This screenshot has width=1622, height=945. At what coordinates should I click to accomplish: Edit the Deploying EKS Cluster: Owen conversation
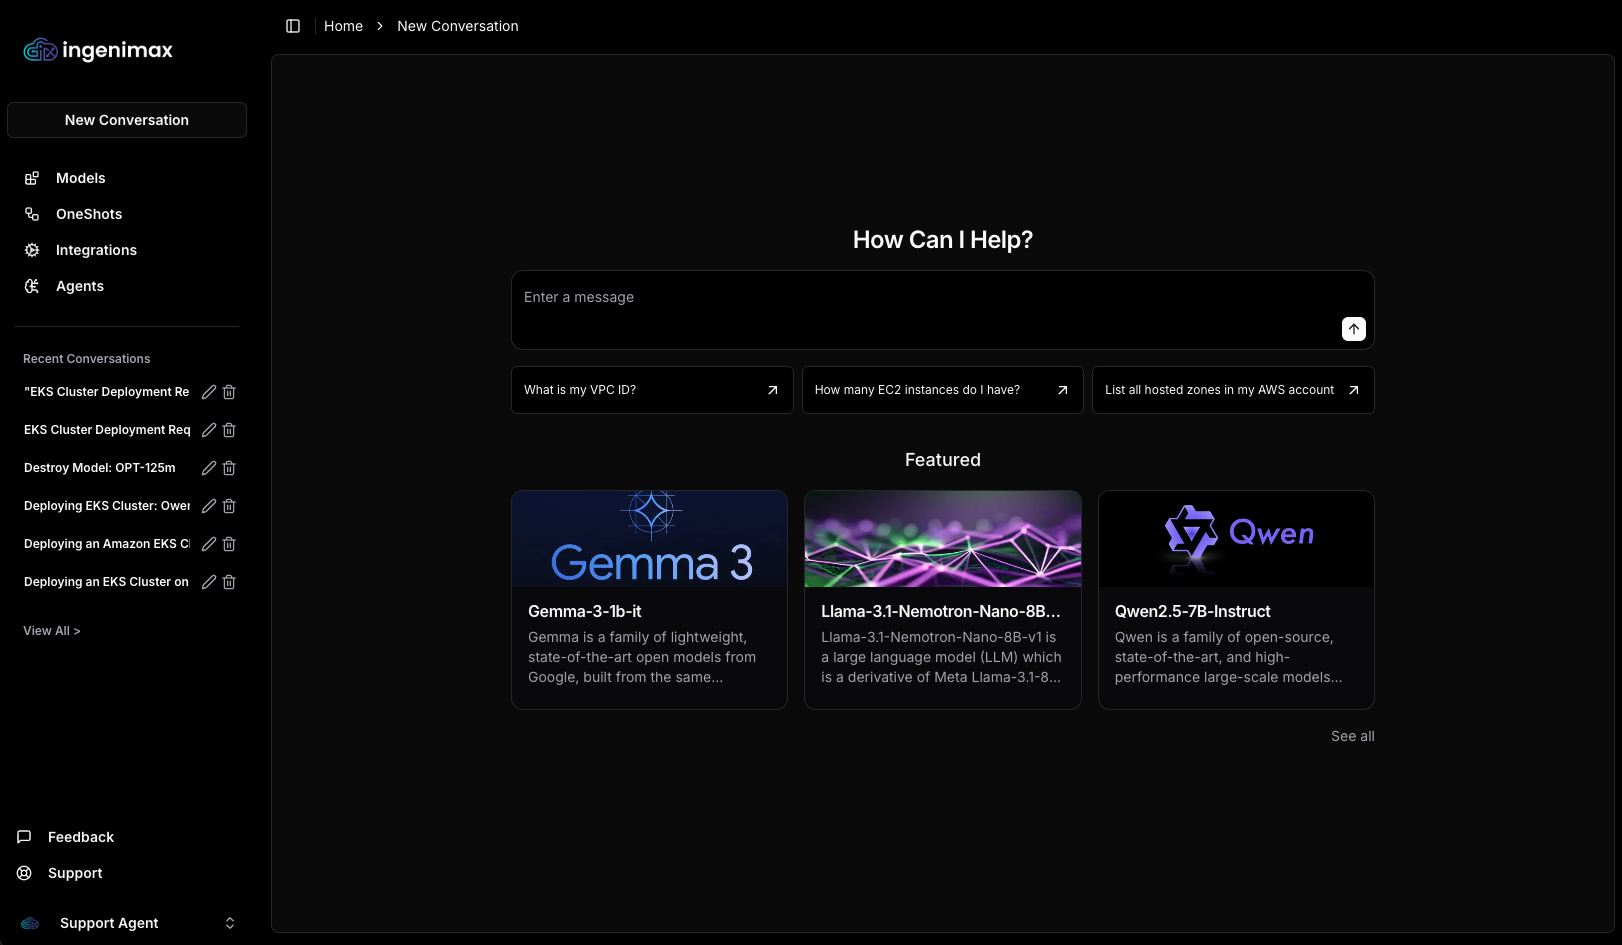[x=209, y=506]
